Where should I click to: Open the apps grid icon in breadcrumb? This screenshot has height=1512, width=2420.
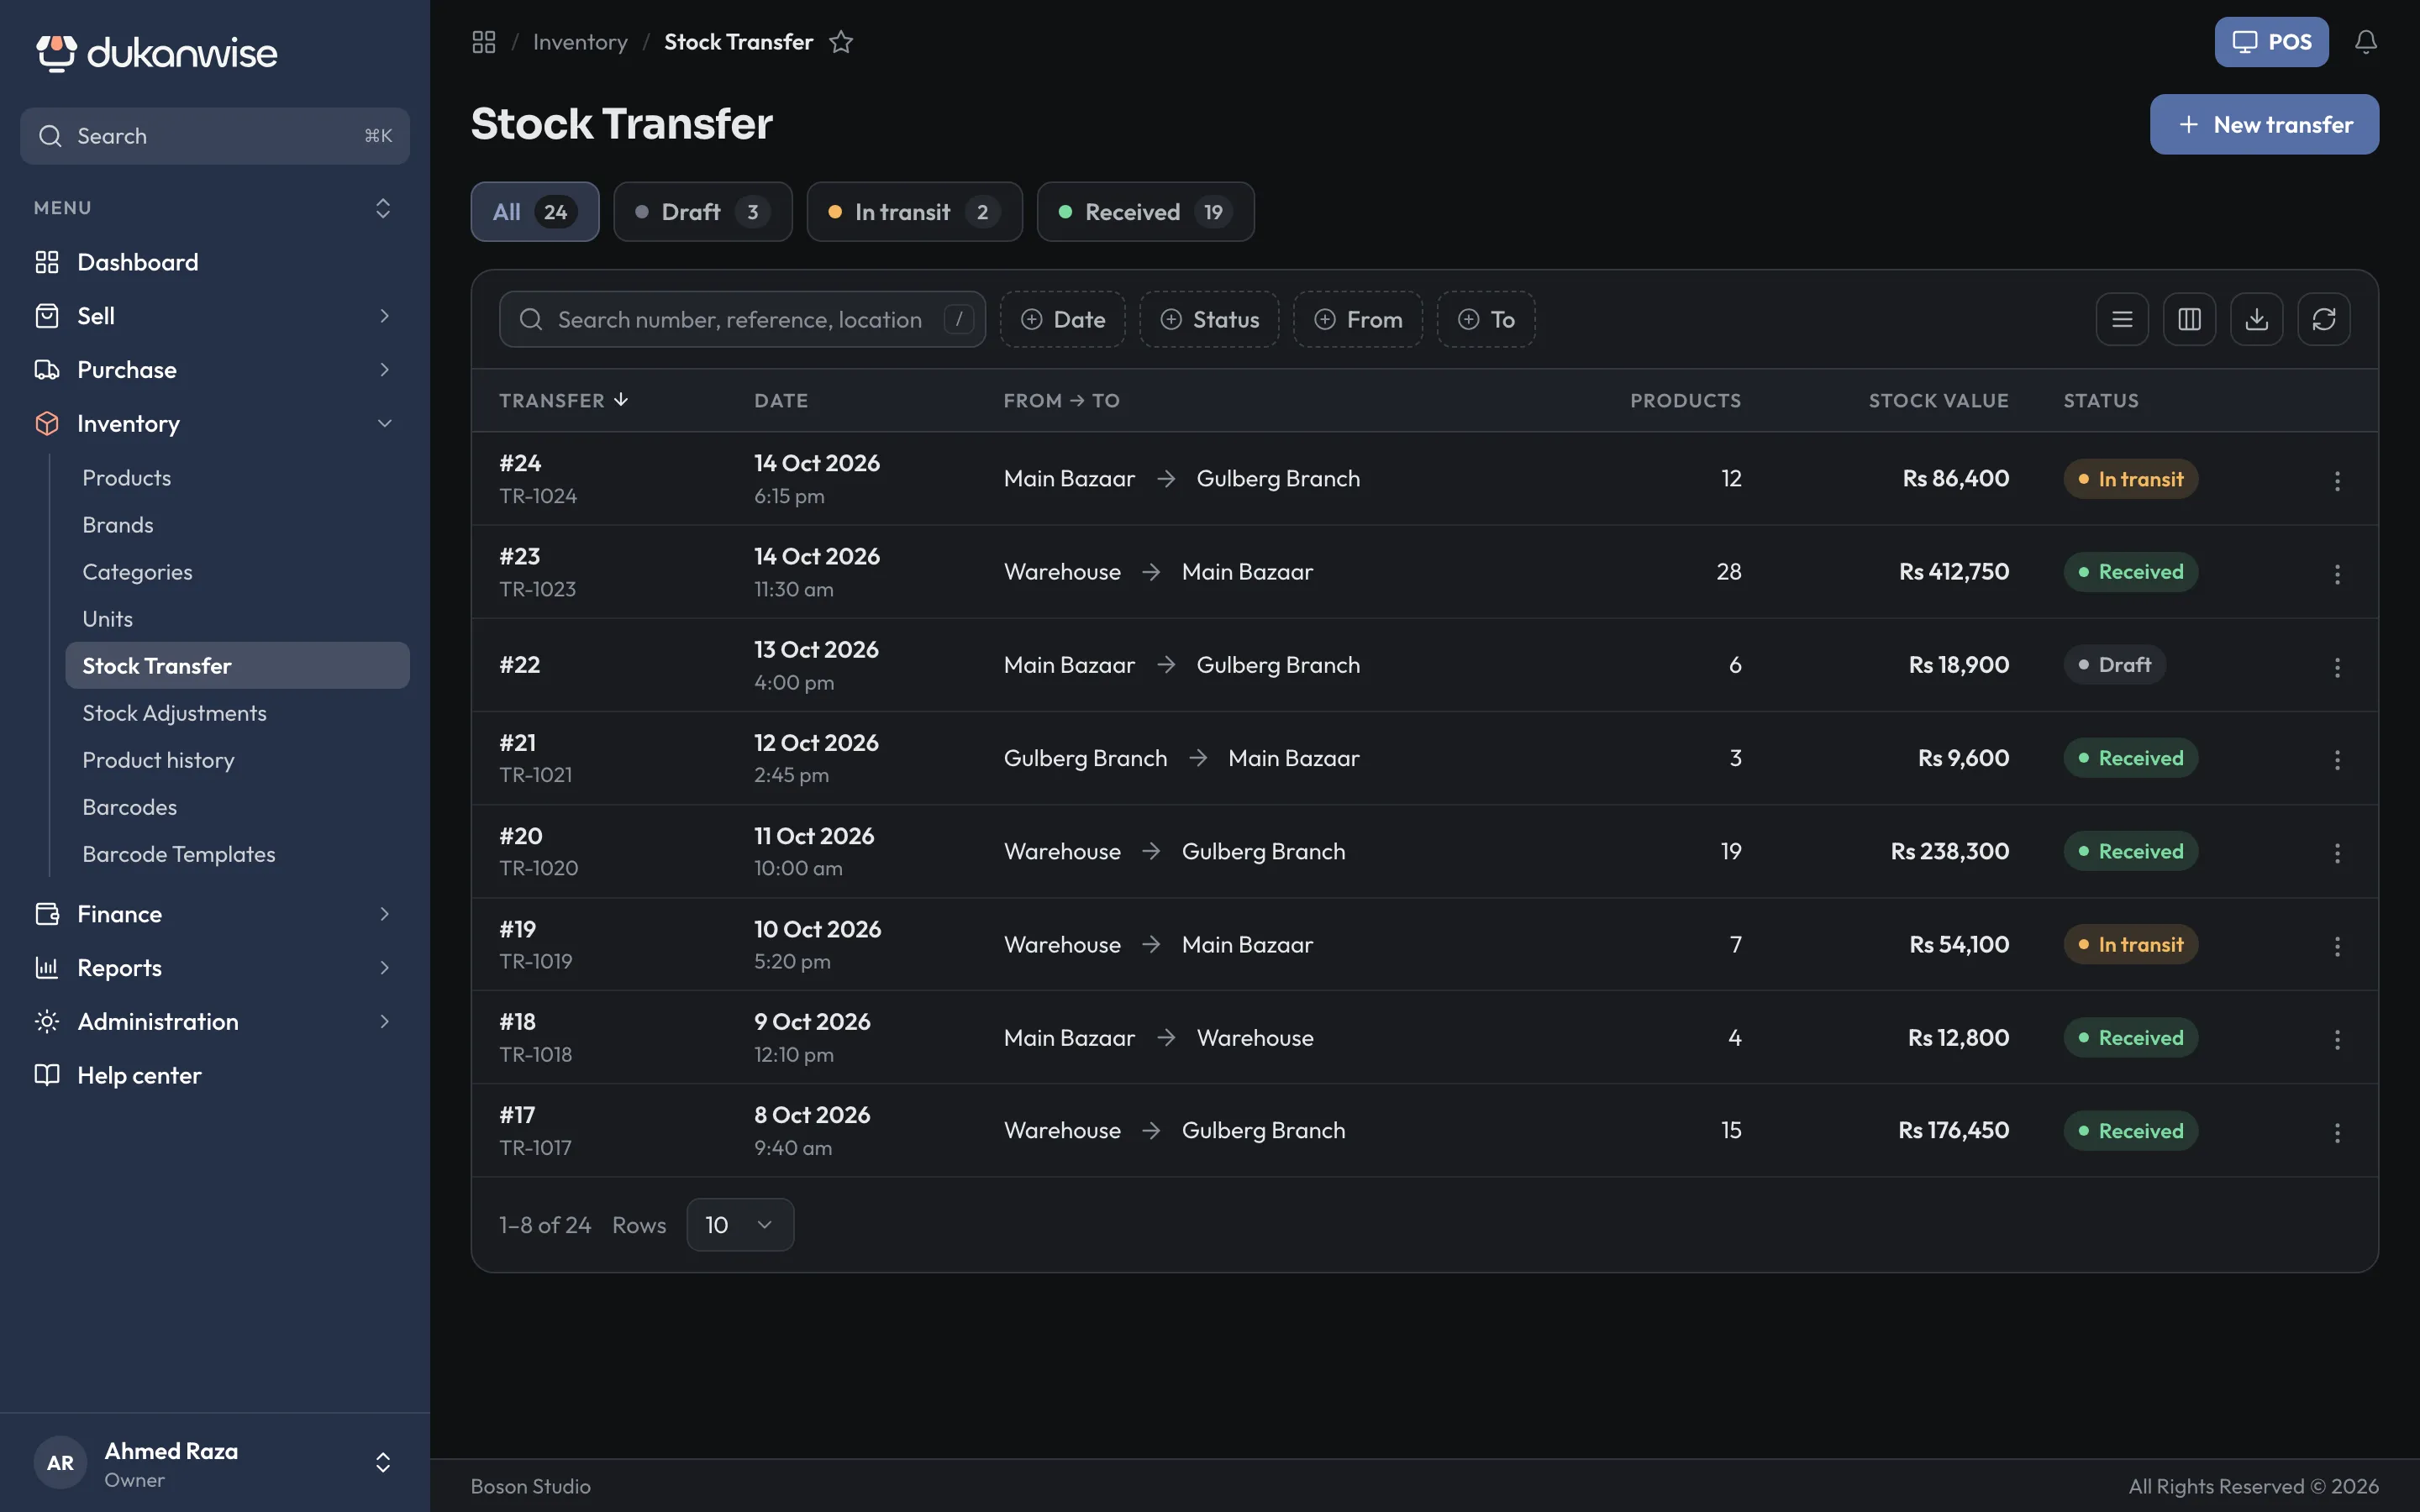click(484, 42)
